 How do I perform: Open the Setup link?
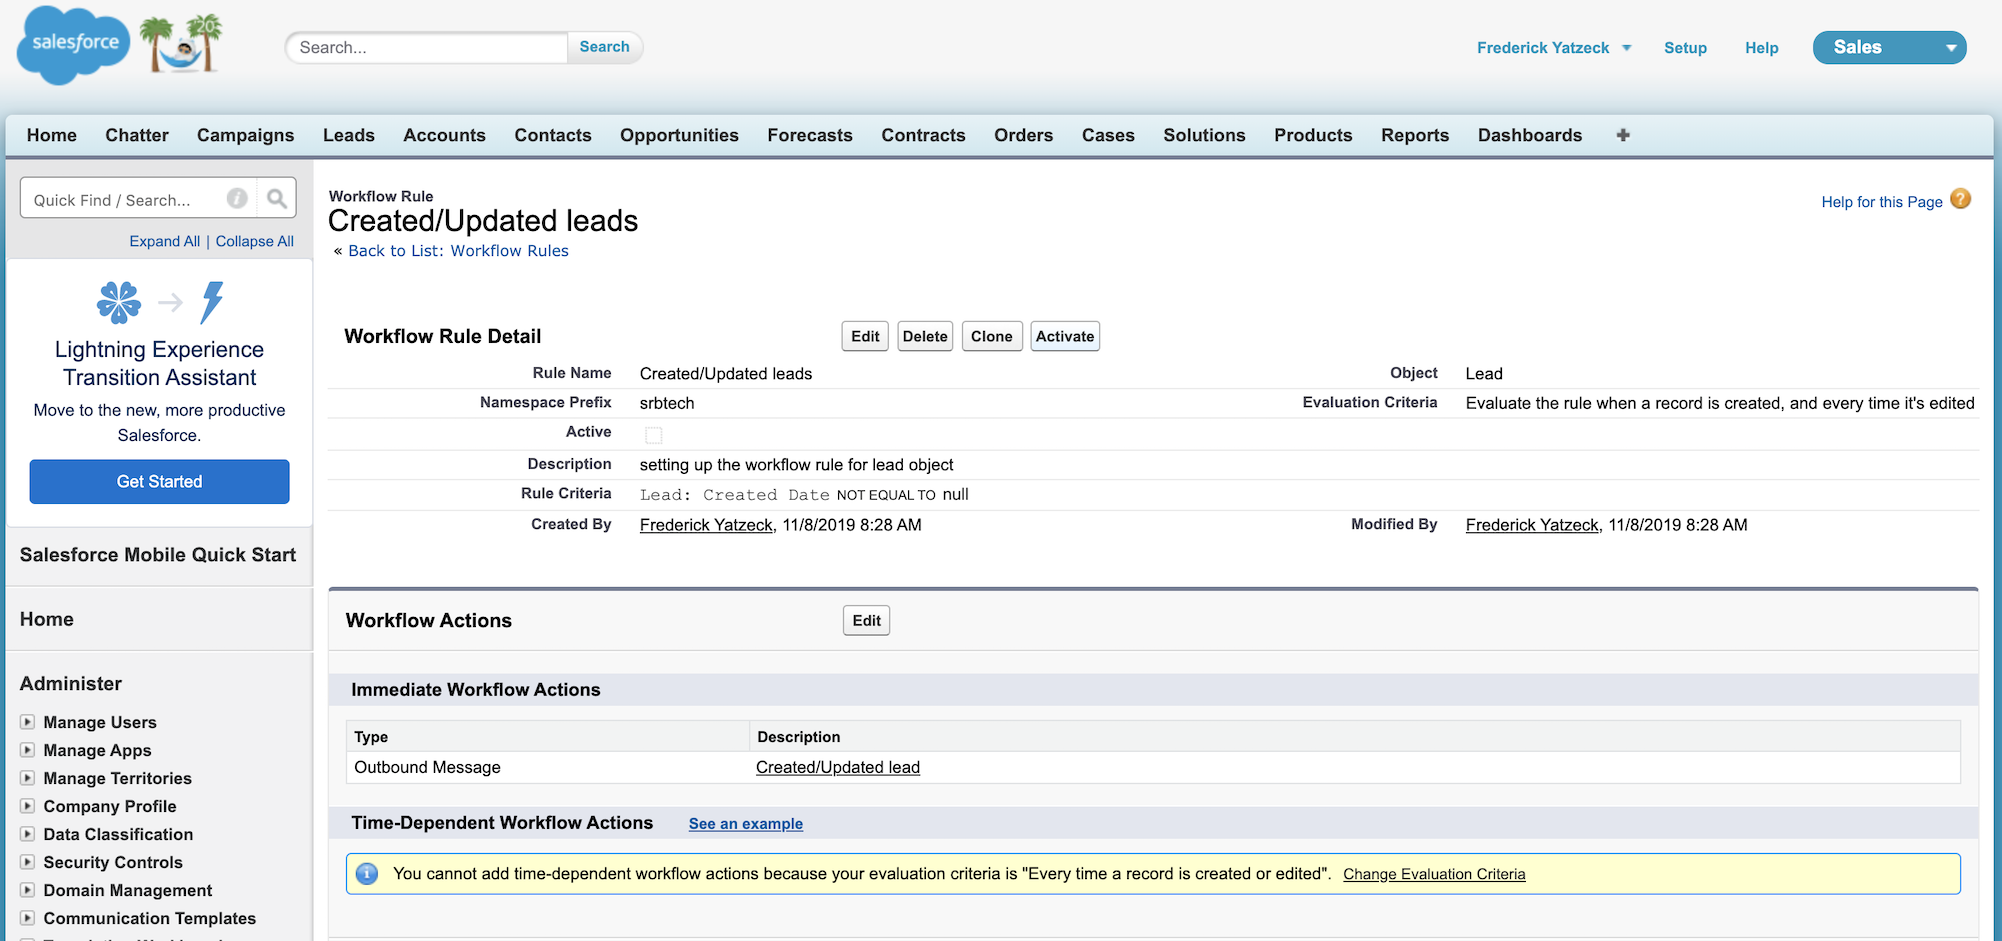pyautogui.click(x=1685, y=48)
